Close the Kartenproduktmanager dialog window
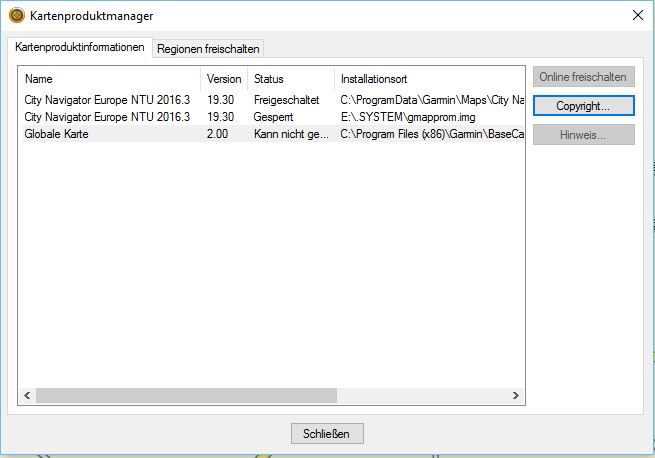 coord(638,15)
